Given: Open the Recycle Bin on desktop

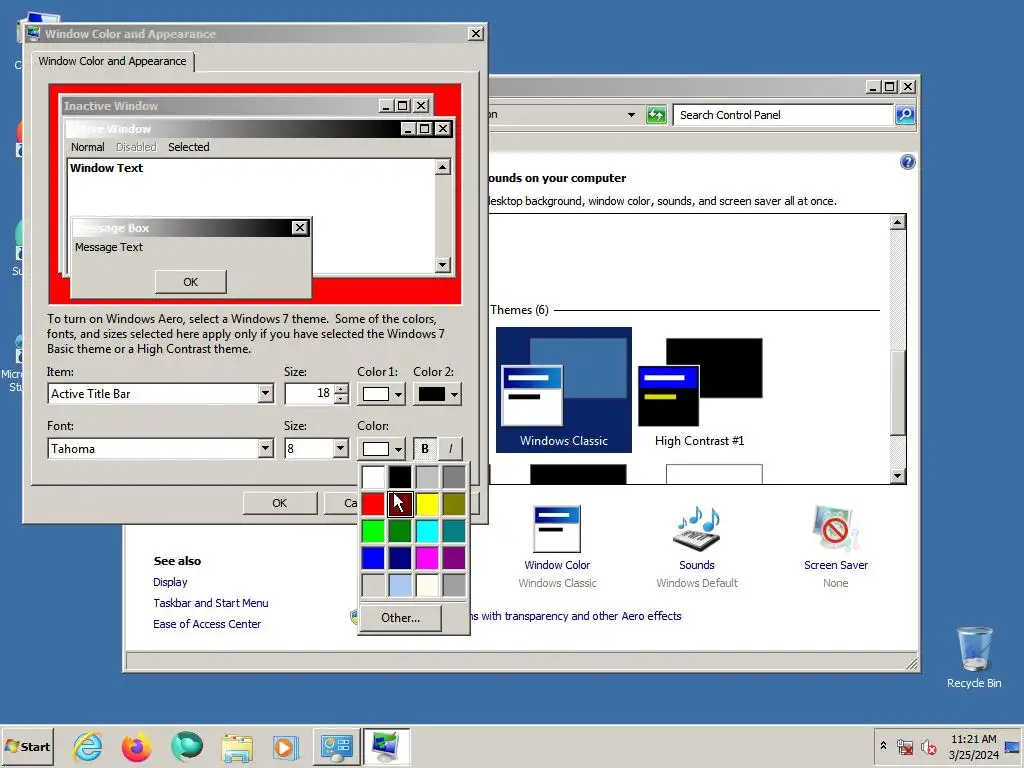Looking at the screenshot, I should (974, 658).
